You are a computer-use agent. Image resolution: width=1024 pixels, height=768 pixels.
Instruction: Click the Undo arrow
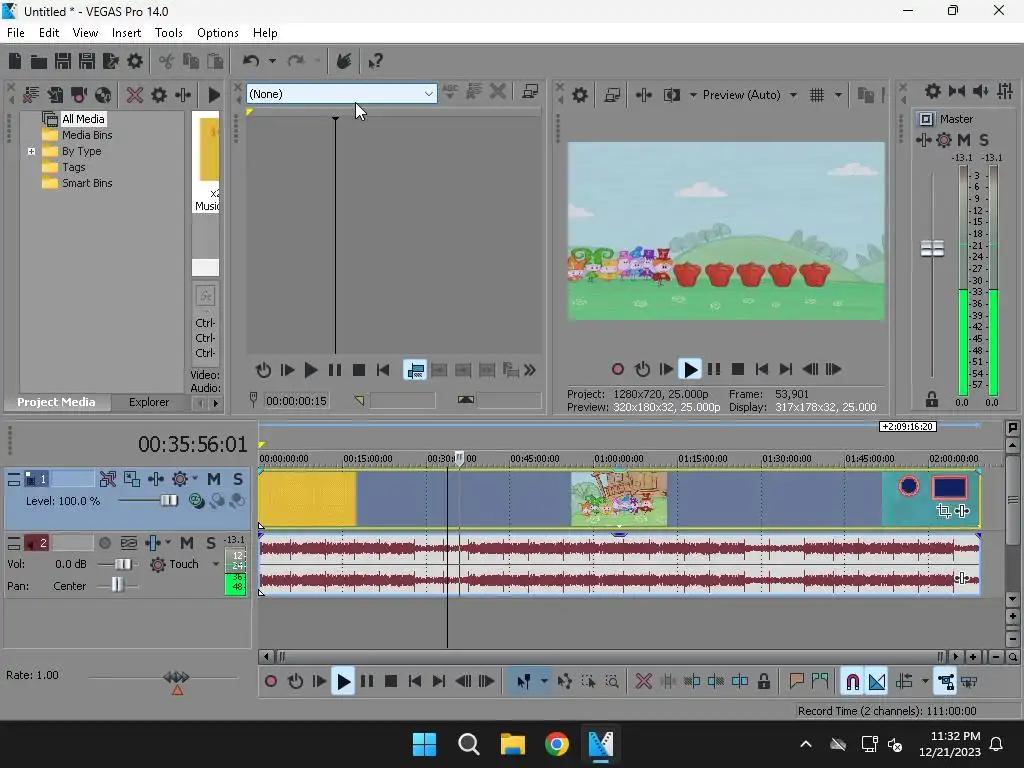(251, 61)
